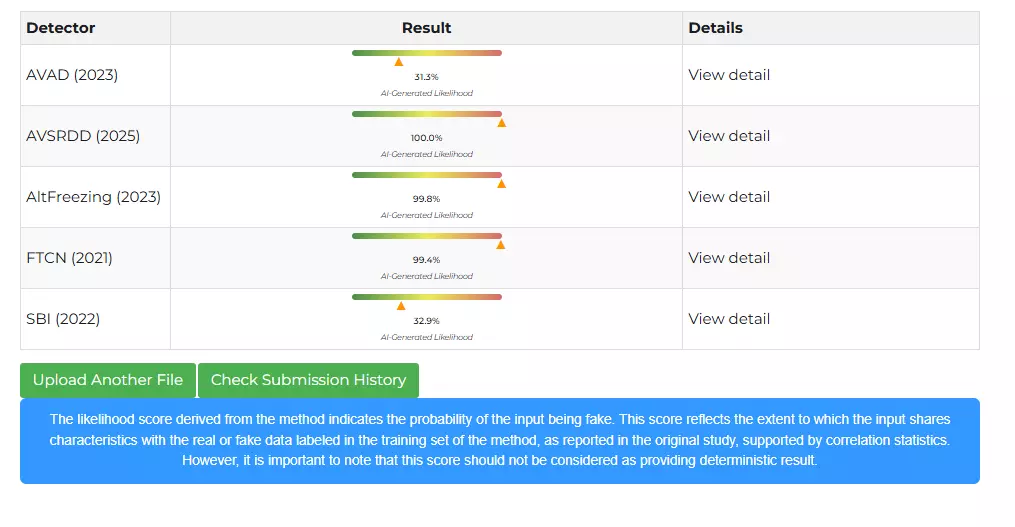The height and width of the screenshot is (527, 1015).
Task: Click the Result column header
Action: (x=426, y=28)
